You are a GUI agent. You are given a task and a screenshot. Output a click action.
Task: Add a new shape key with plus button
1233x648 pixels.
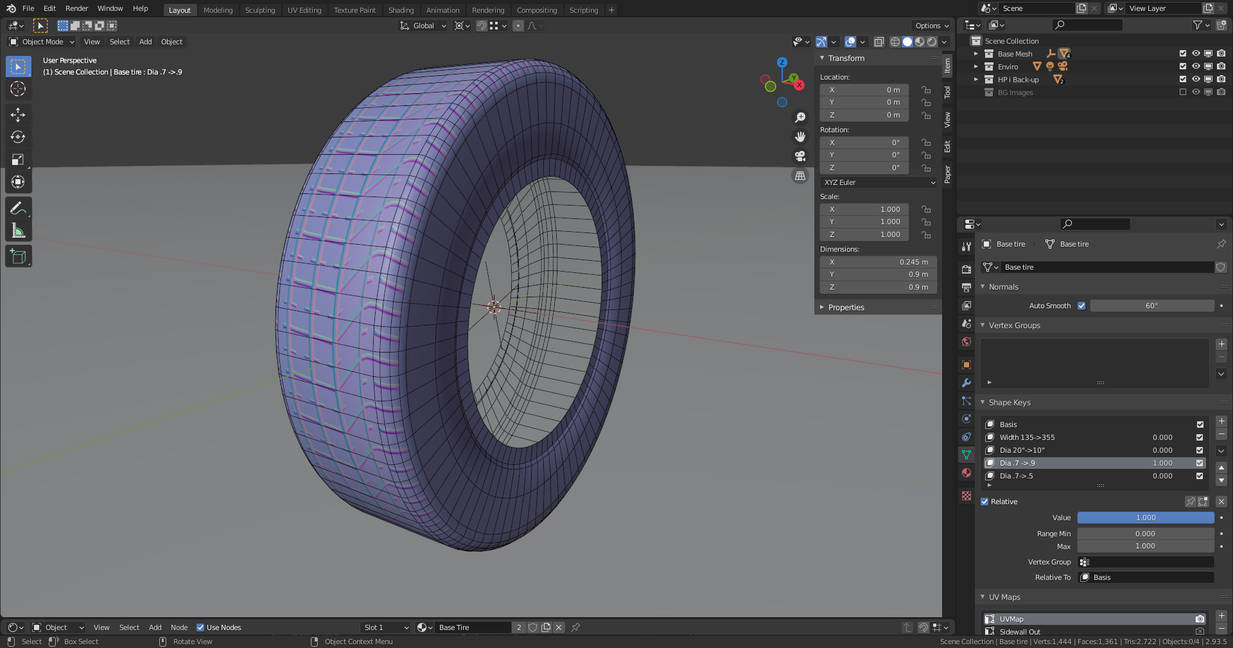coord(1221,422)
